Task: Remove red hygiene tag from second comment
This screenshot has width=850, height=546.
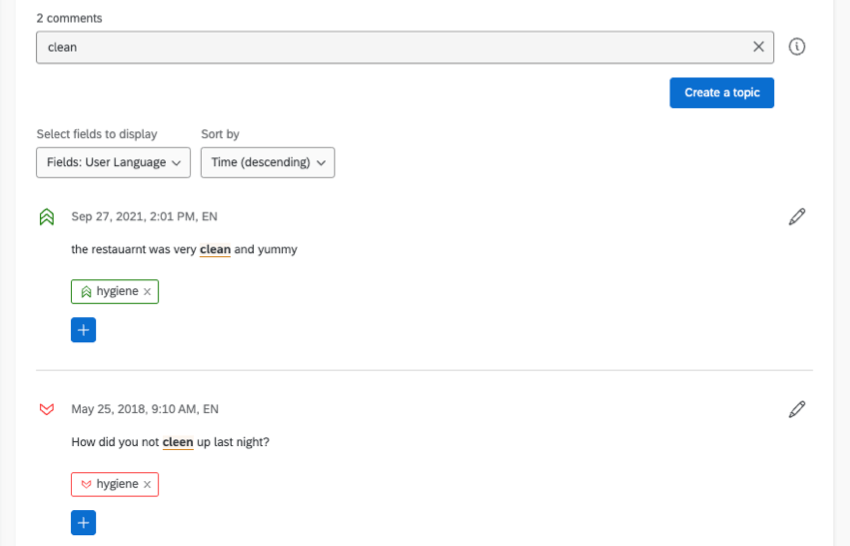Action: click(147, 484)
